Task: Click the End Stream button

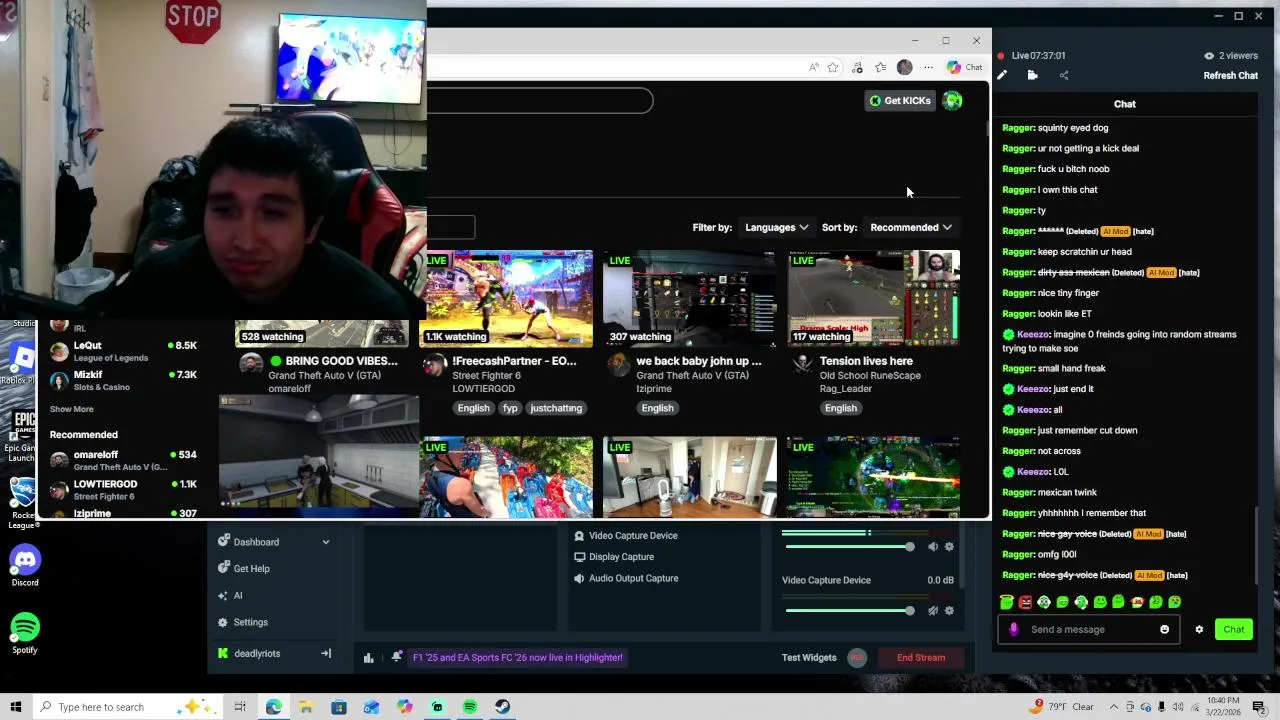Action: tap(921, 657)
